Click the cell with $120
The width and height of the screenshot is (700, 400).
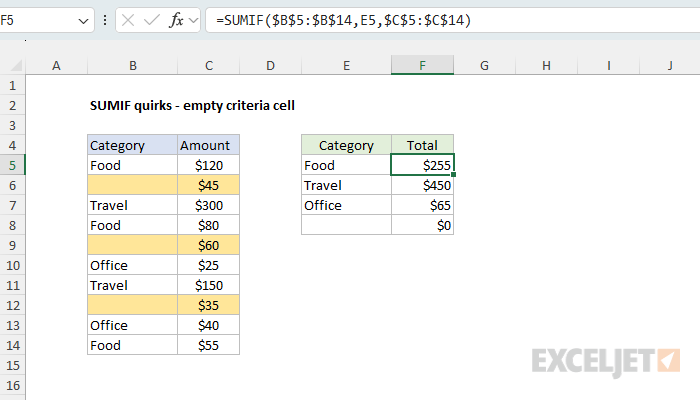[208, 165]
